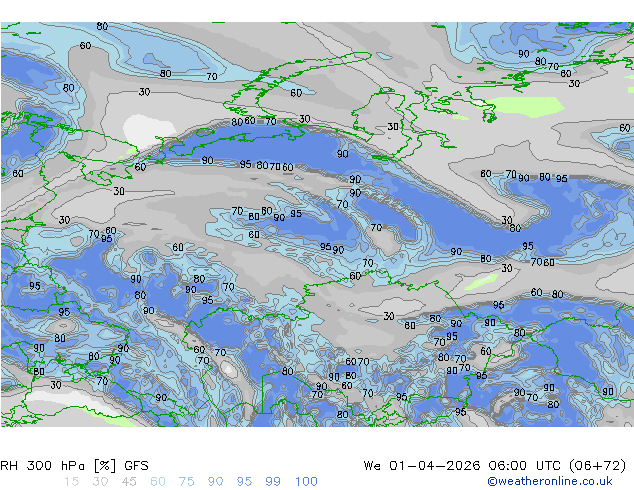Select the legend value 100

tap(306, 482)
